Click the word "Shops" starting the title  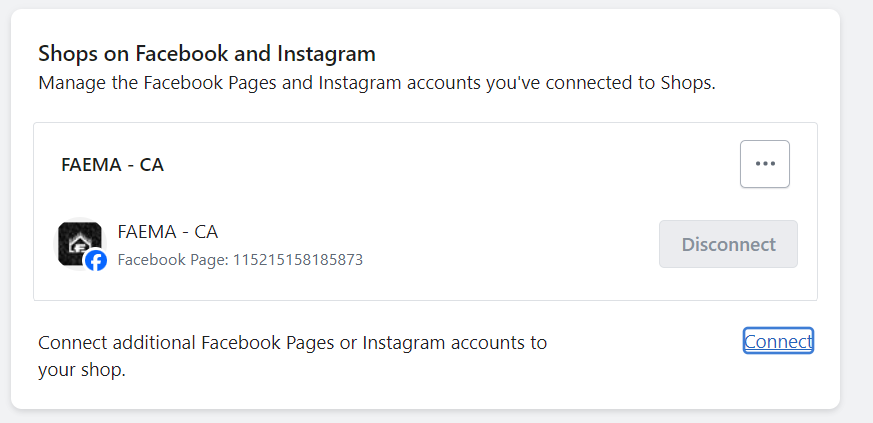tap(64, 53)
